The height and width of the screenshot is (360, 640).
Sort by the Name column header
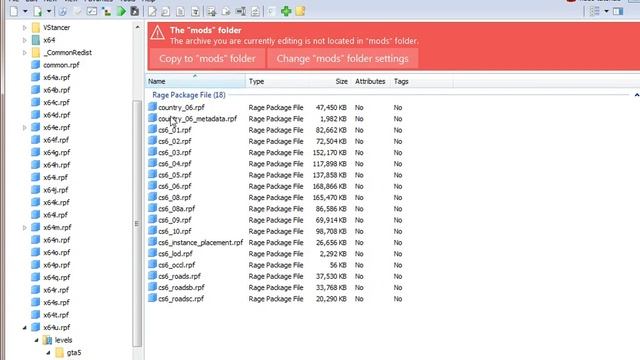tap(196, 81)
